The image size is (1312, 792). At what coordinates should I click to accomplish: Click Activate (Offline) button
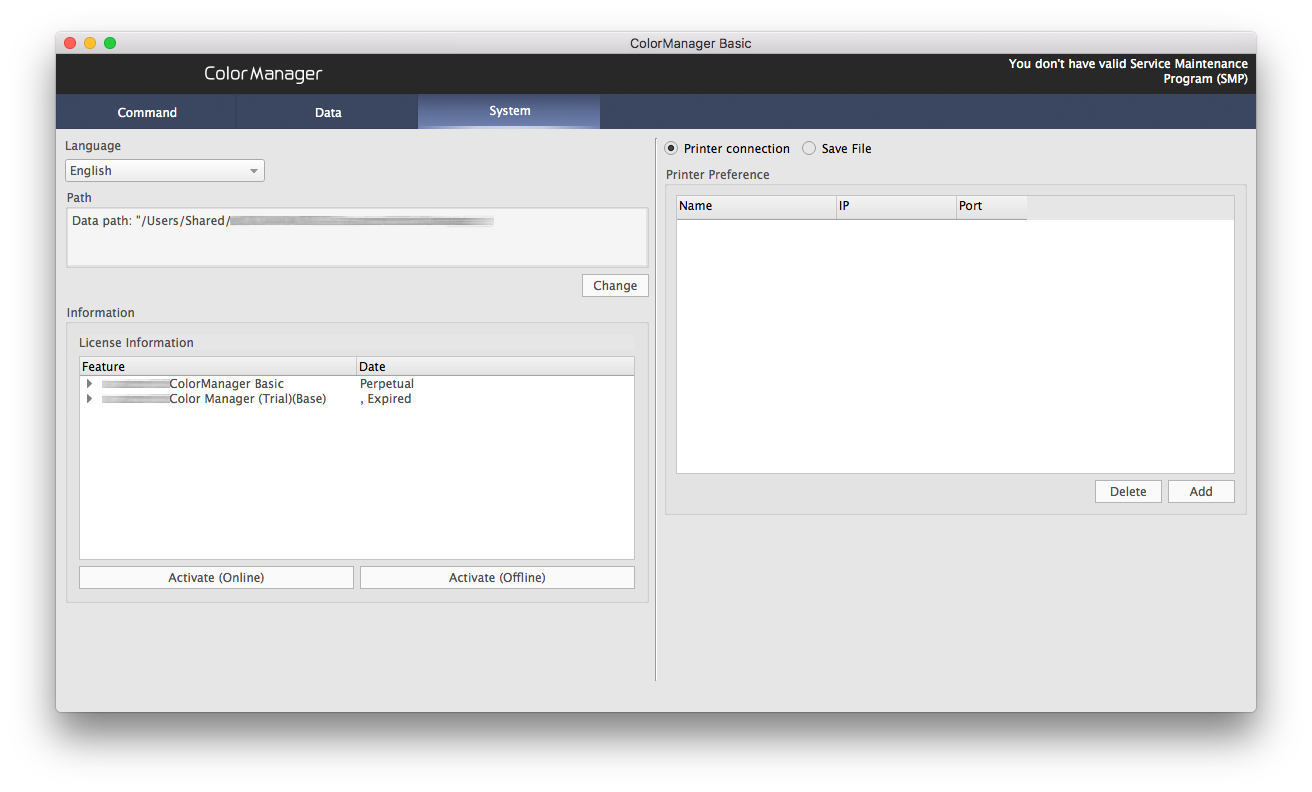(497, 577)
